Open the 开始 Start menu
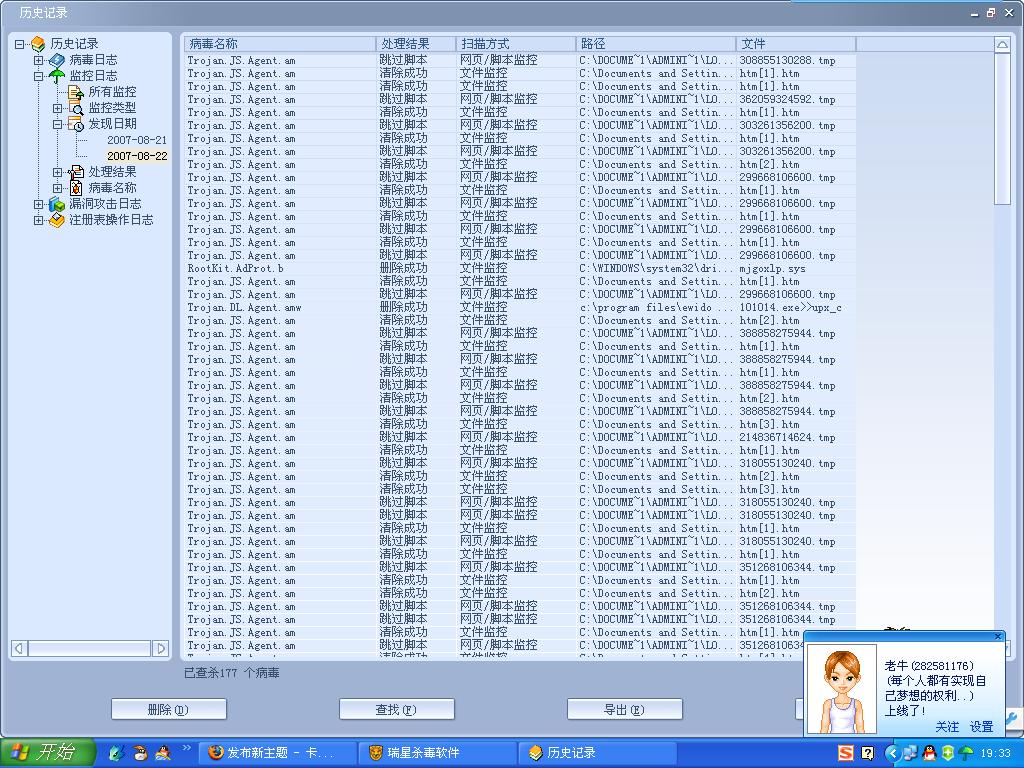Screen dimensions: 1024x768 [x=48, y=753]
